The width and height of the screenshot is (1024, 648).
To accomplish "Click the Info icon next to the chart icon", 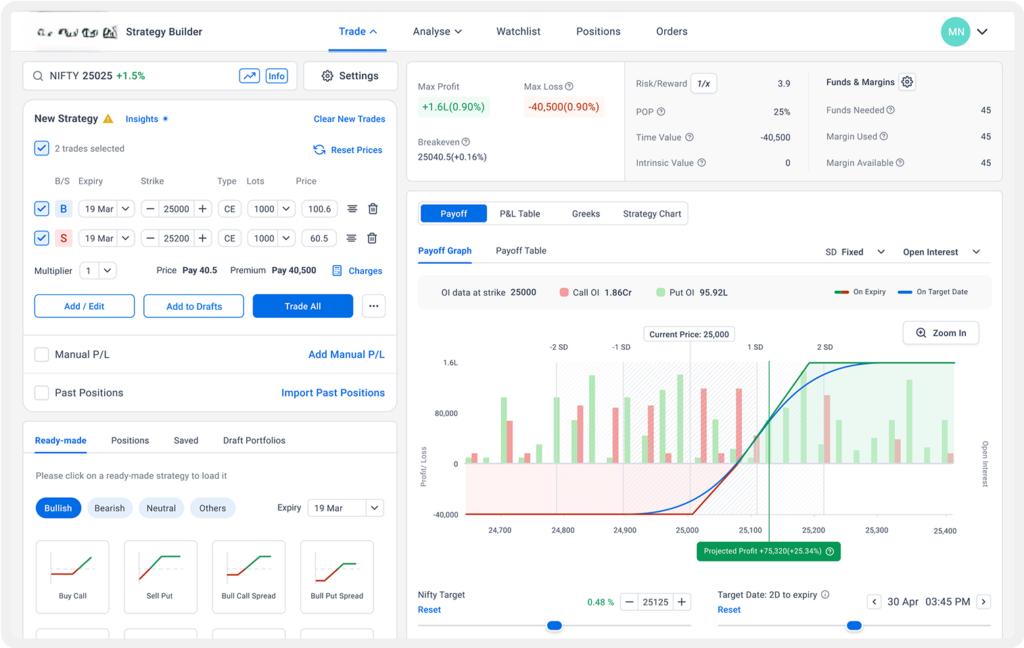I will (x=276, y=75).
